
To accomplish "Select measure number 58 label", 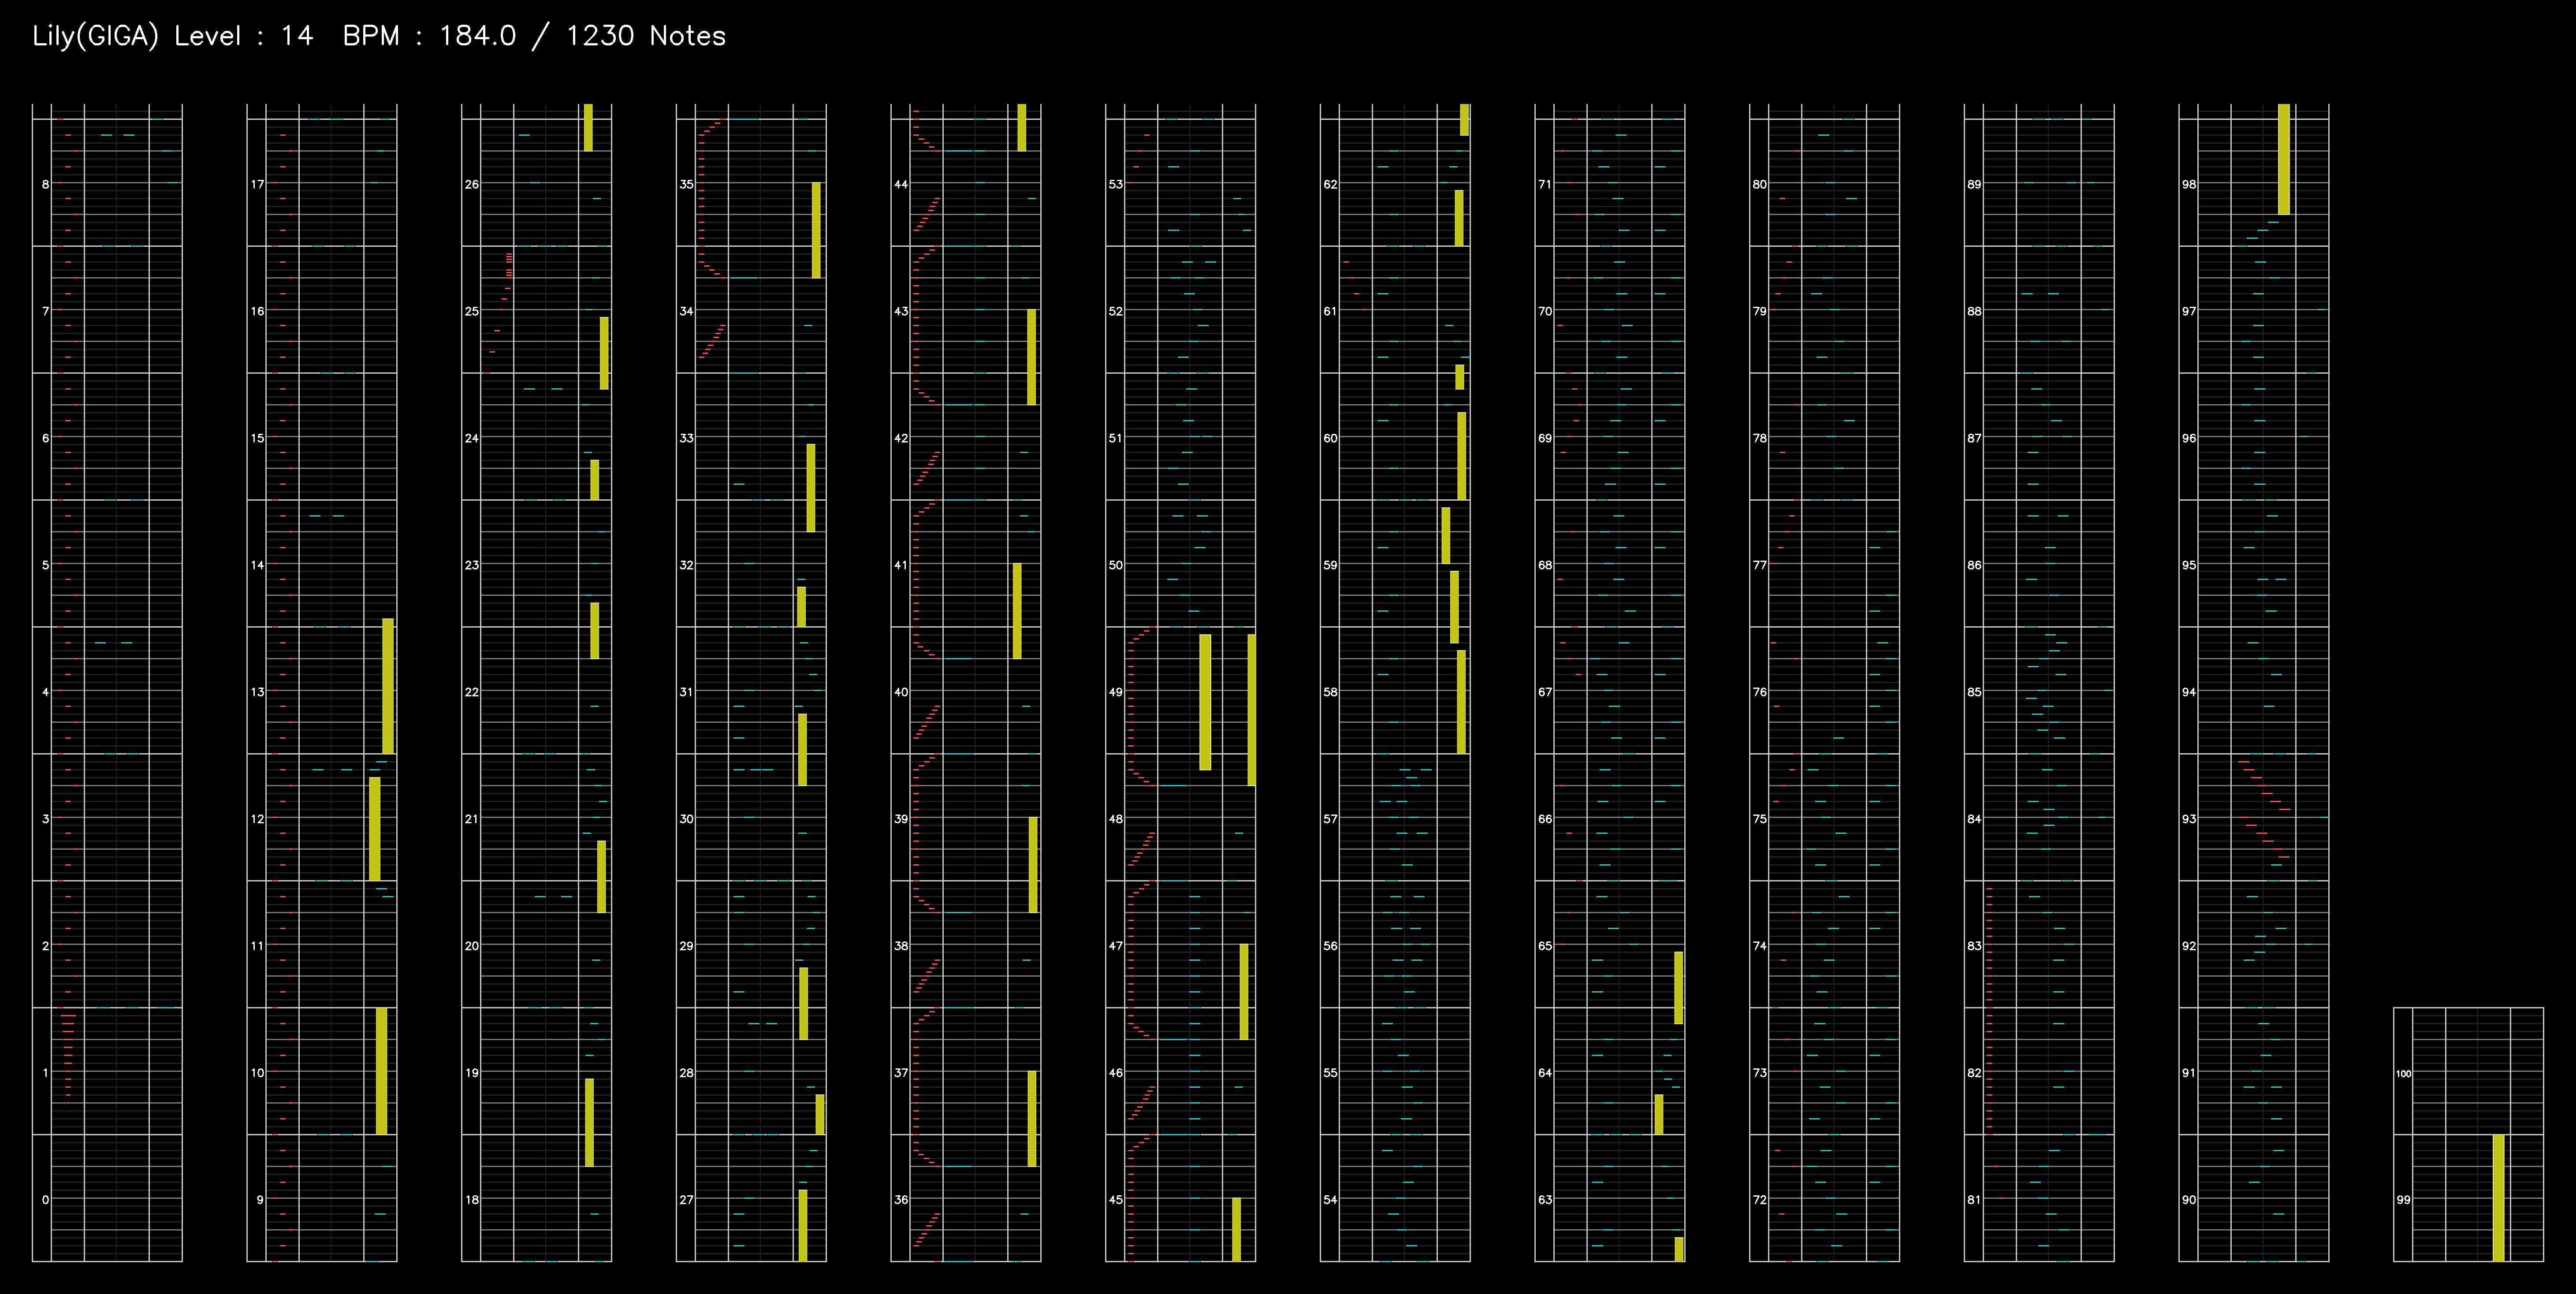I will (x=1330, y=691).
